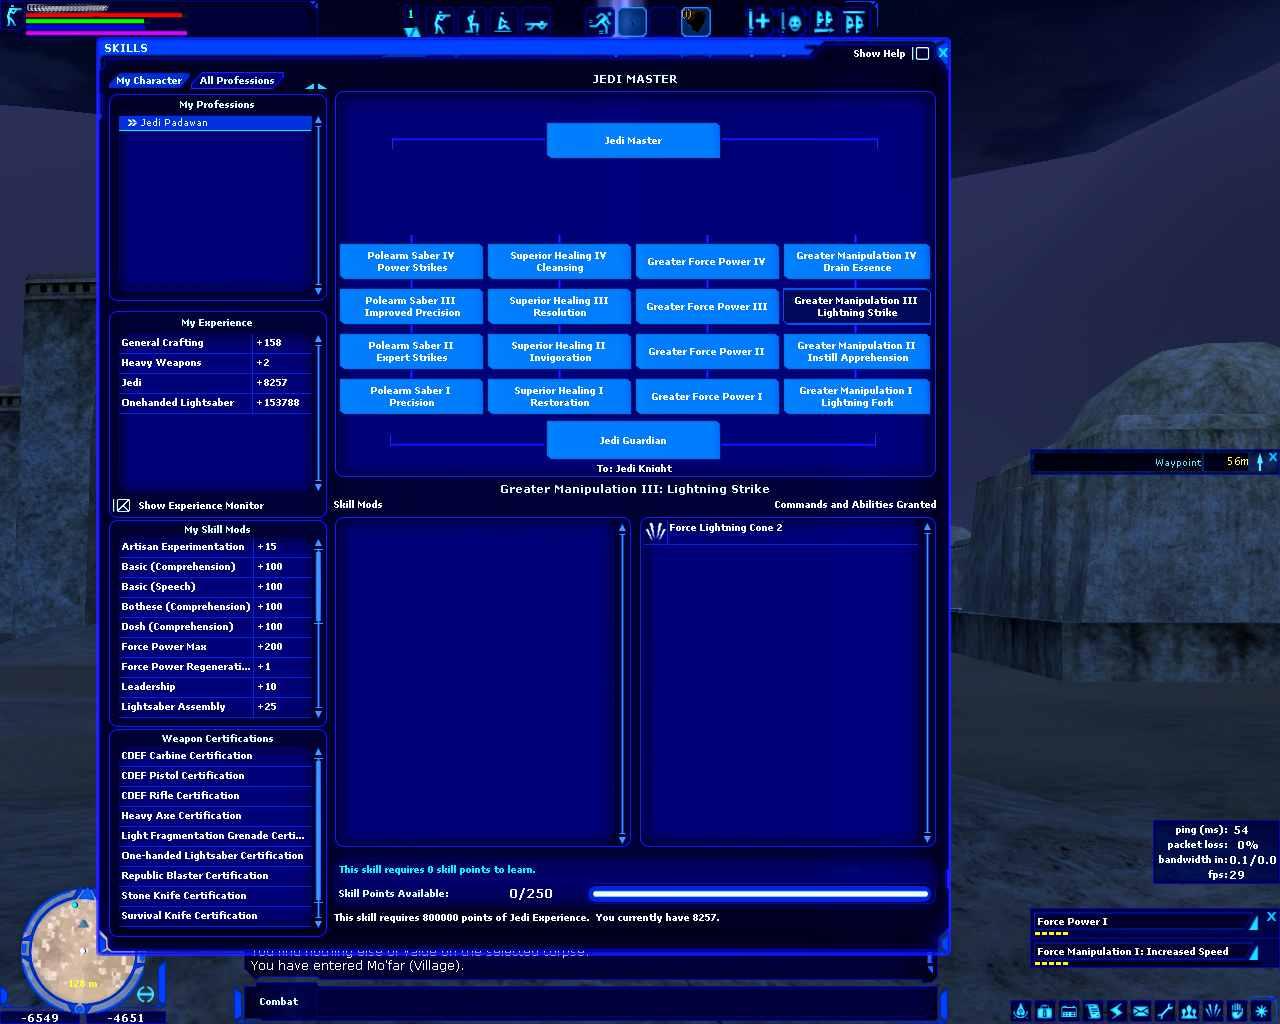Screen dimensions: 1280x1024
Task: Expand Force Power I buff entry arrow
Action: coord(1253,922)
